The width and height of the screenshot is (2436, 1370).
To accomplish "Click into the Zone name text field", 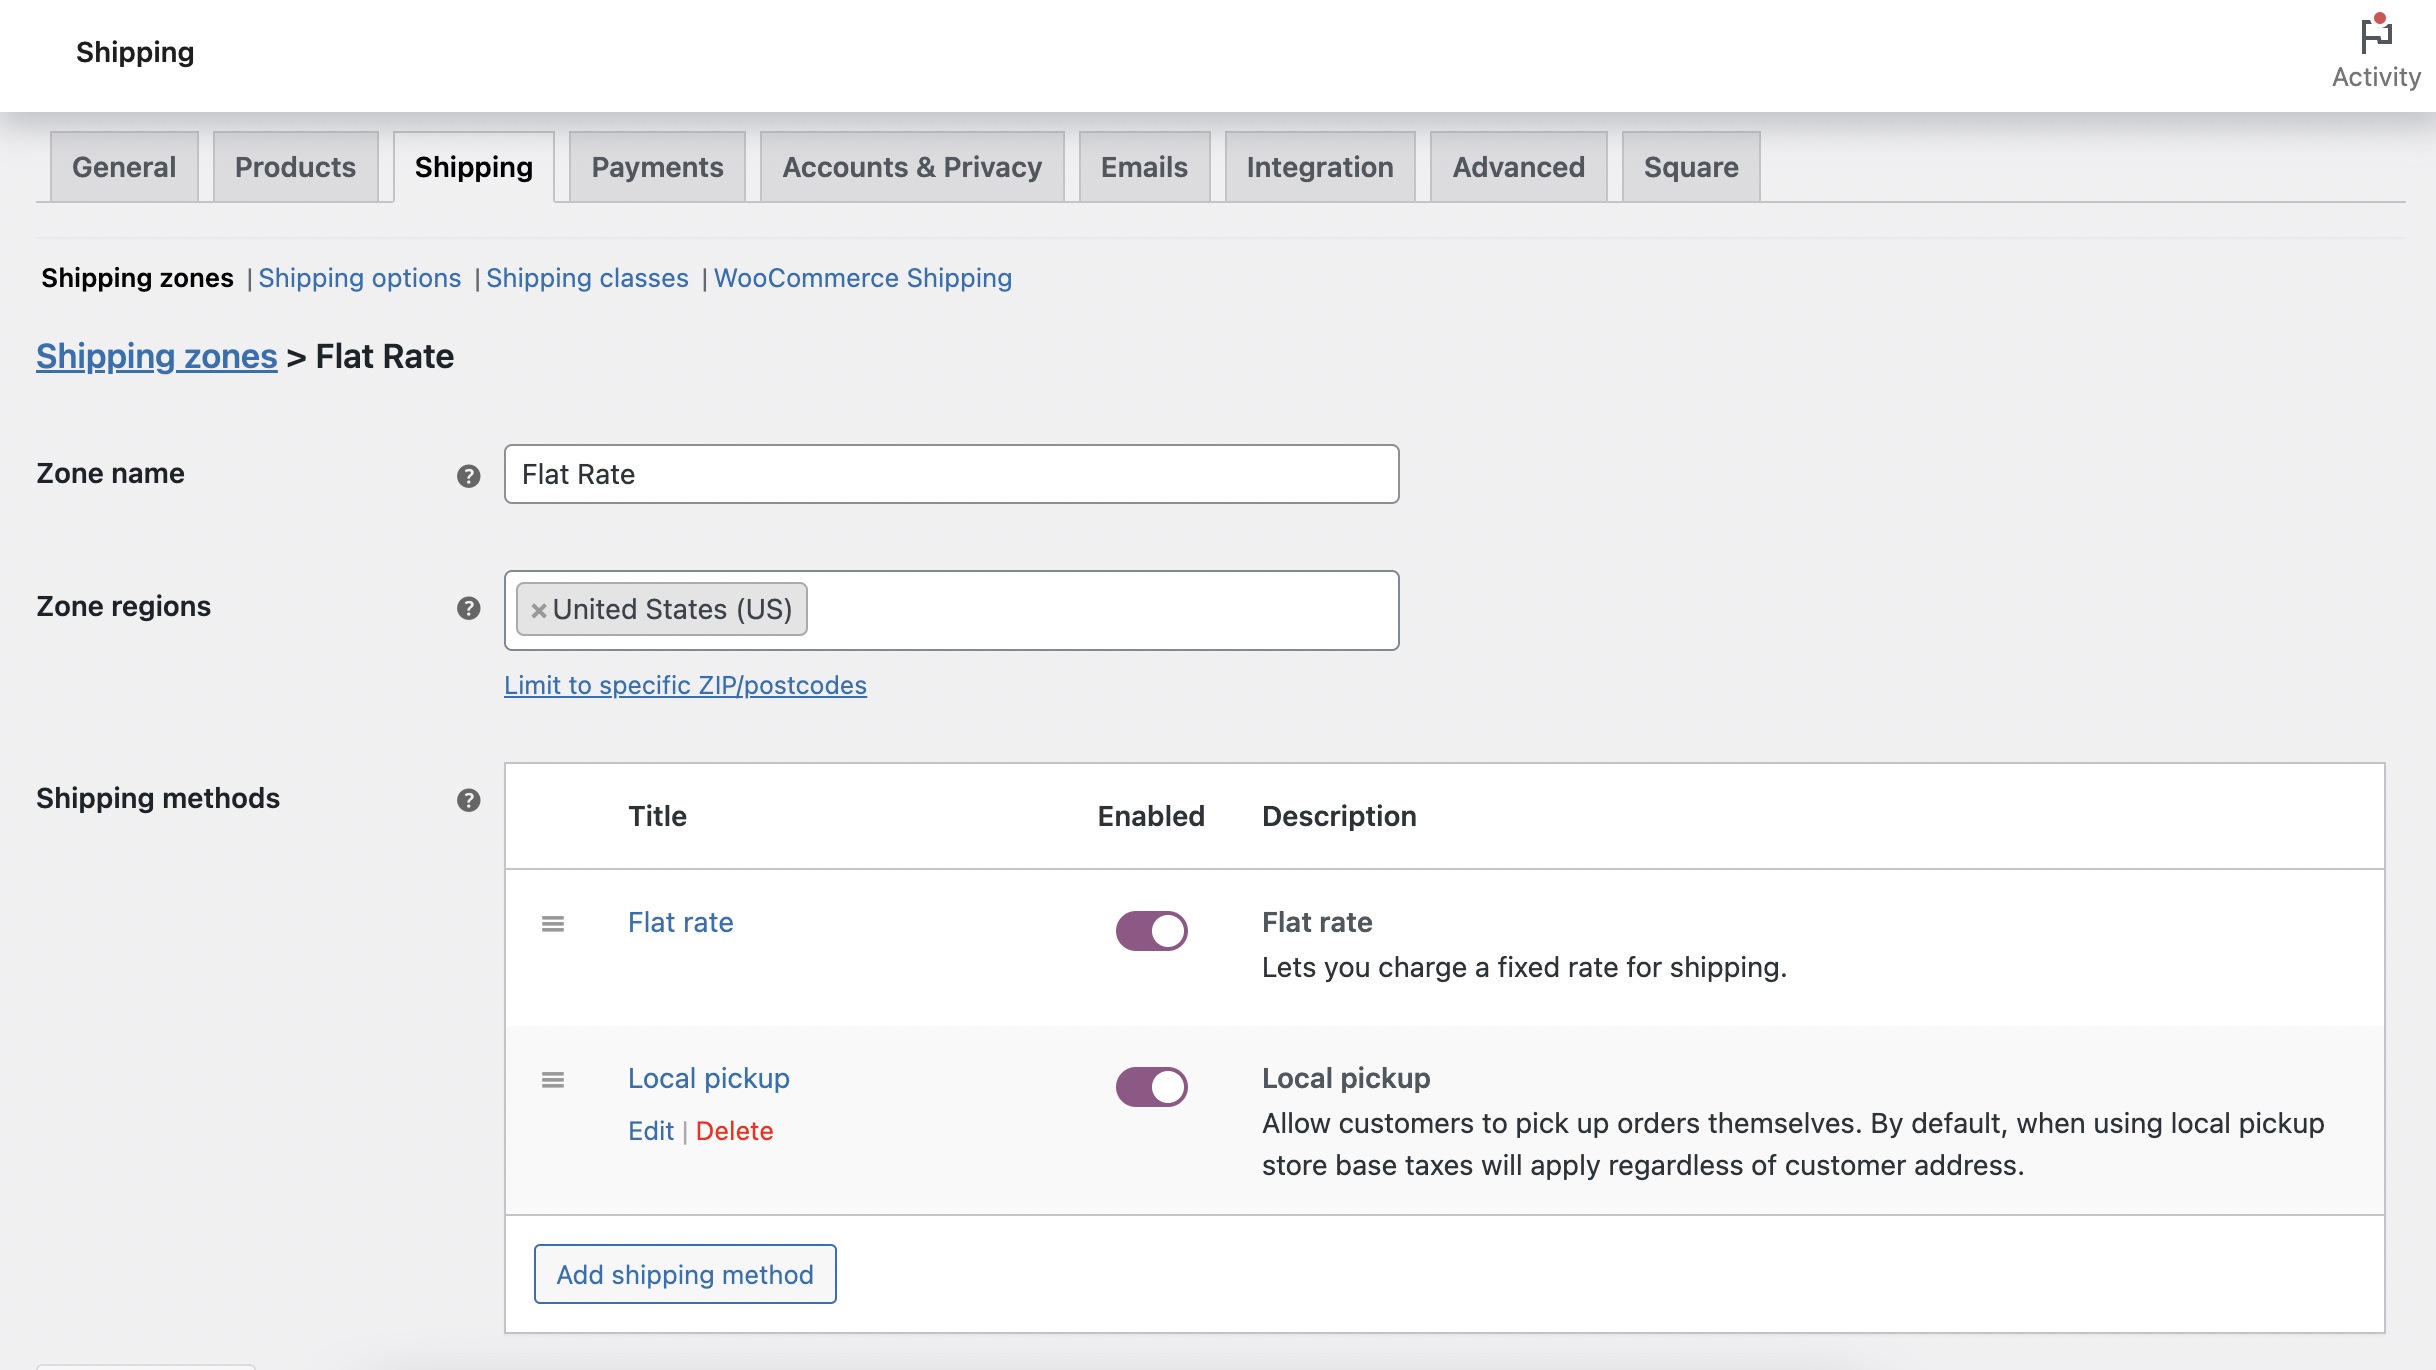I will point(951,474).
